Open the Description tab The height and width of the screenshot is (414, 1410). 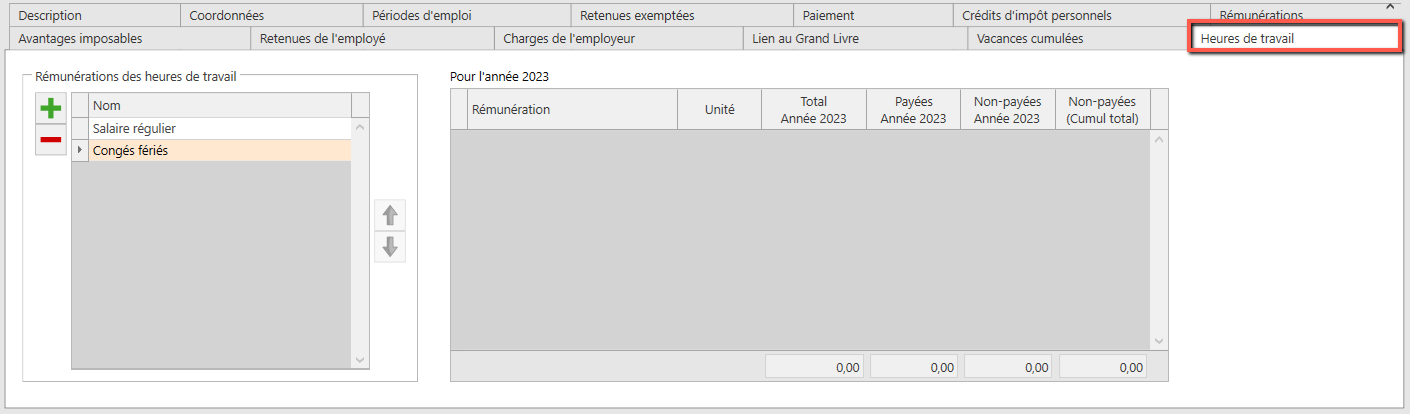point(93,15)
